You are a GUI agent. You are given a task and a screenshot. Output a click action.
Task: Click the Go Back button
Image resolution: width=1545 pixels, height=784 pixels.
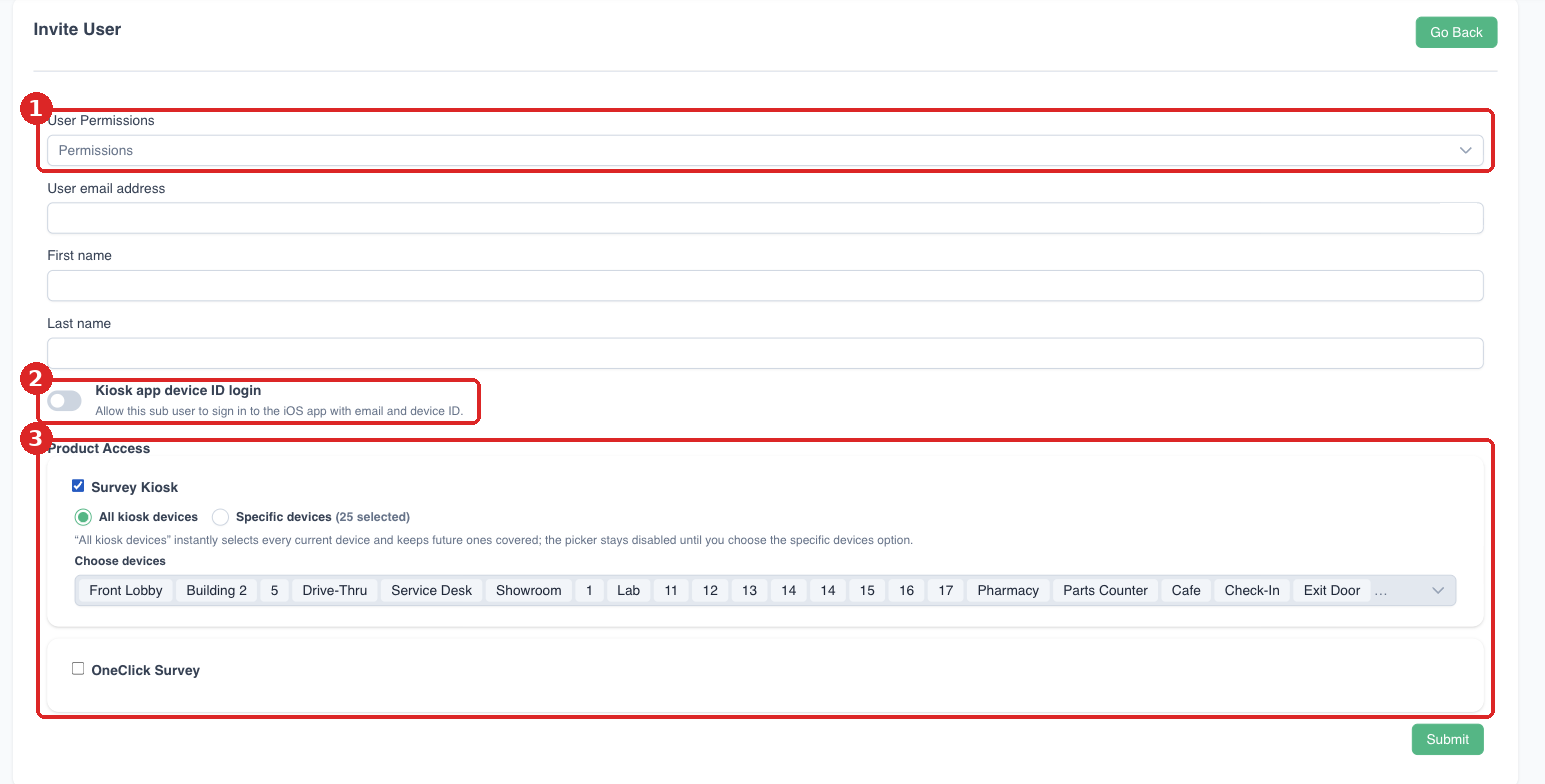click(1456, 32)
